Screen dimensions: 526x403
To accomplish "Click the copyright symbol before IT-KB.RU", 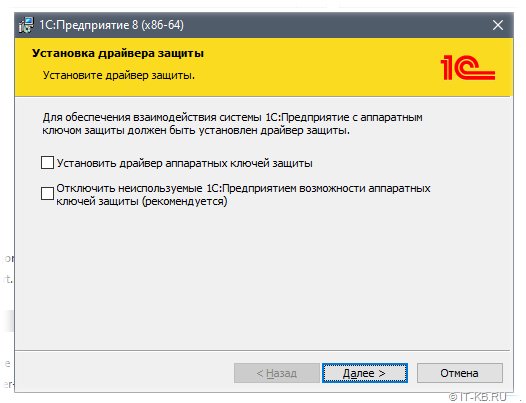I will pos(453,397).
